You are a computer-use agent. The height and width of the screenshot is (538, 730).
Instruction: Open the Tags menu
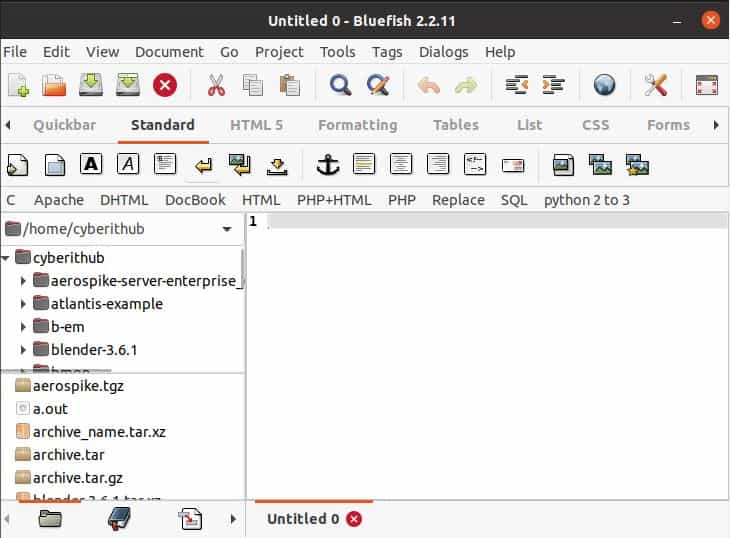point(387,52)
